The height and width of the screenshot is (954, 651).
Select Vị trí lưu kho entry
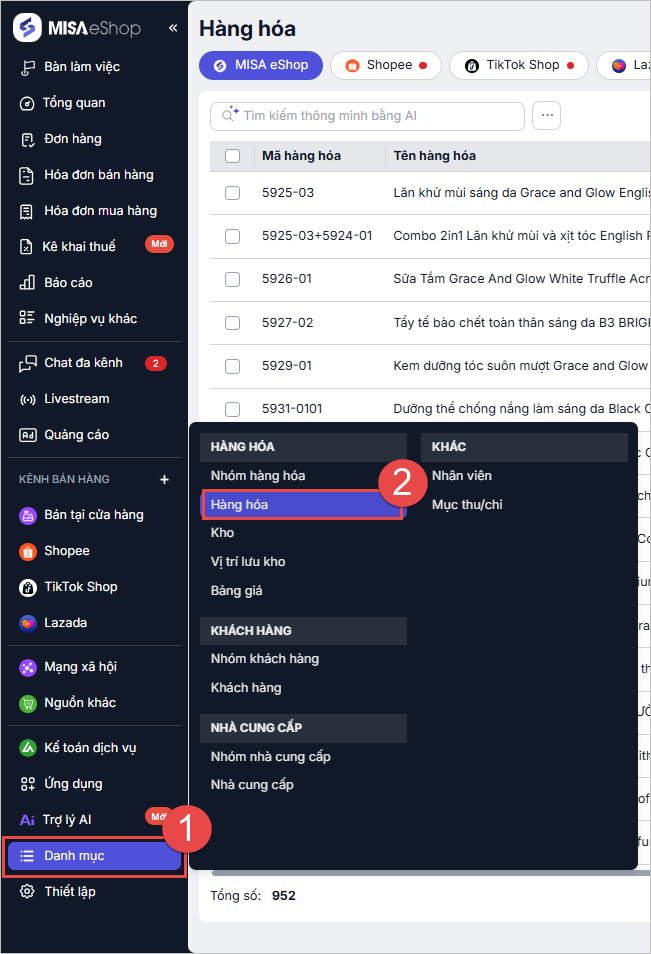click(x=248, y=562)
